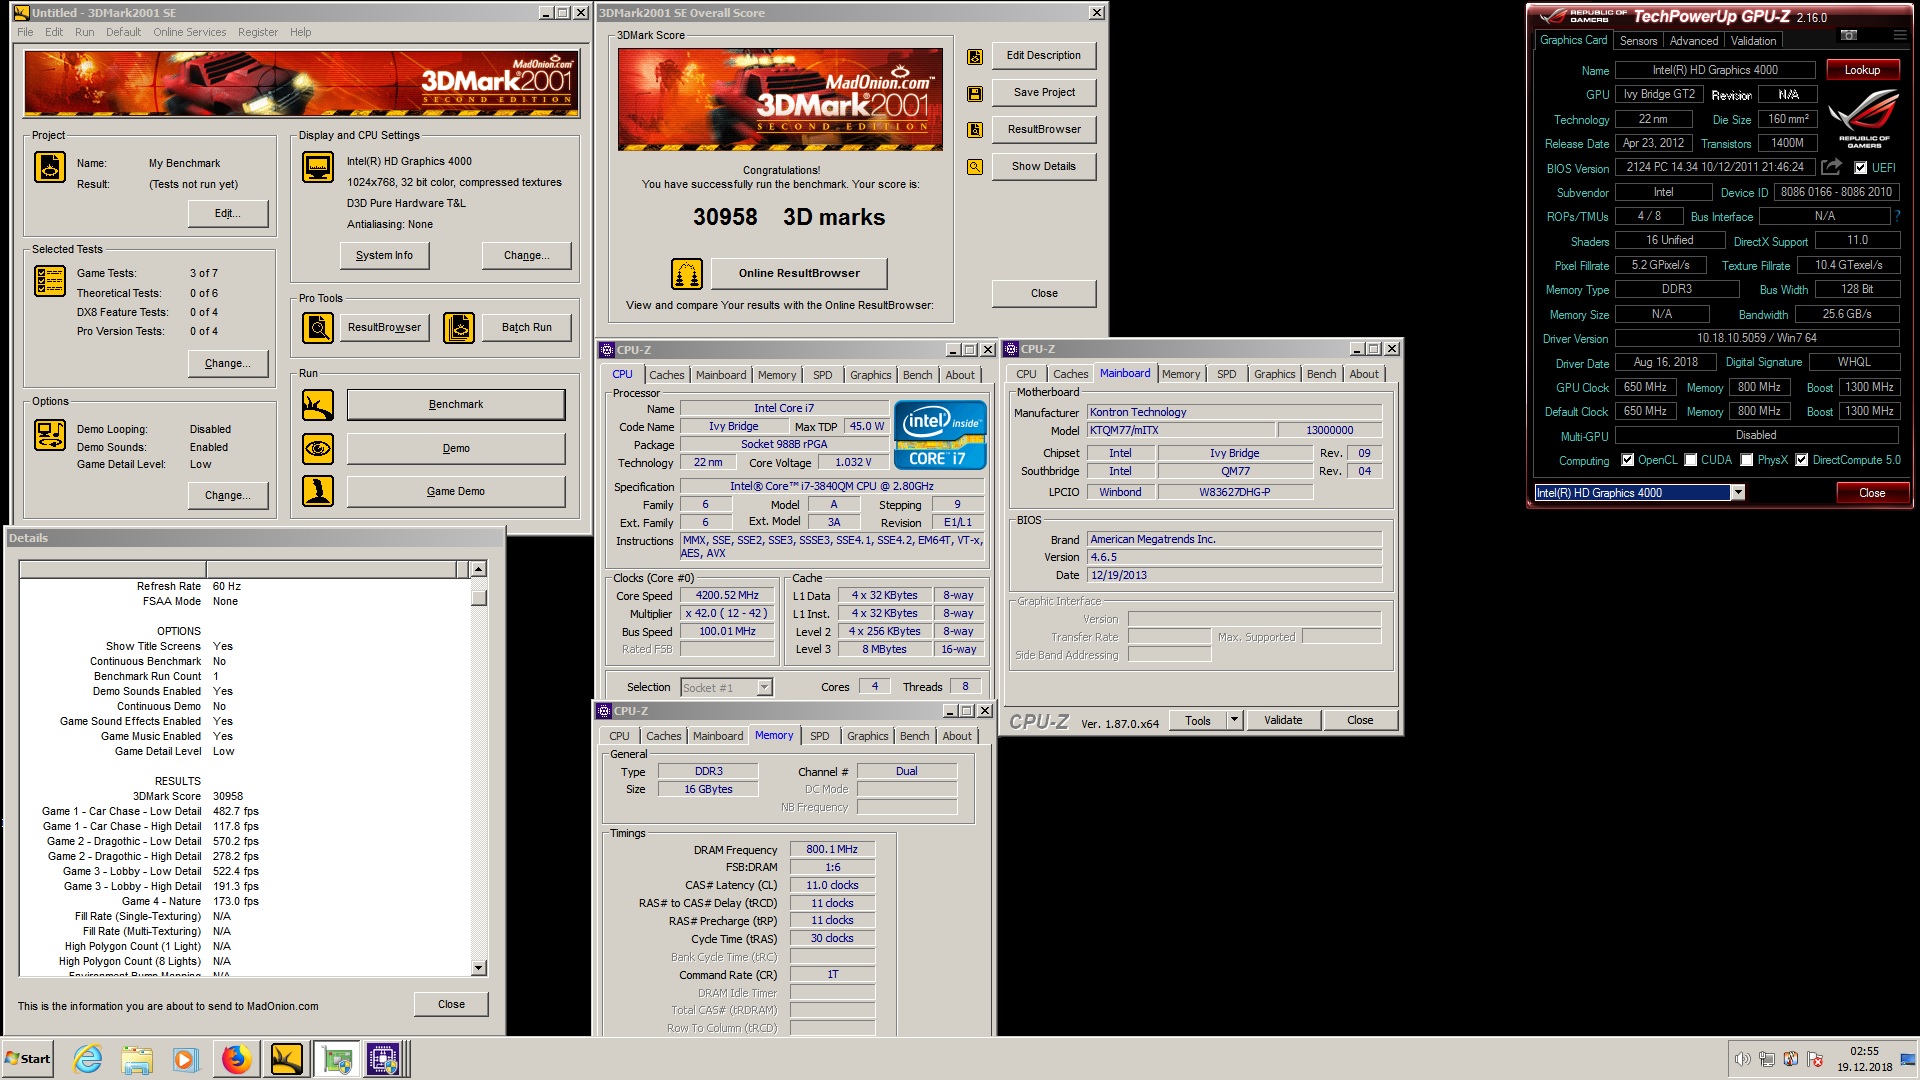
Task: Click the Benchmark run icon
Action: coord(318,405)
